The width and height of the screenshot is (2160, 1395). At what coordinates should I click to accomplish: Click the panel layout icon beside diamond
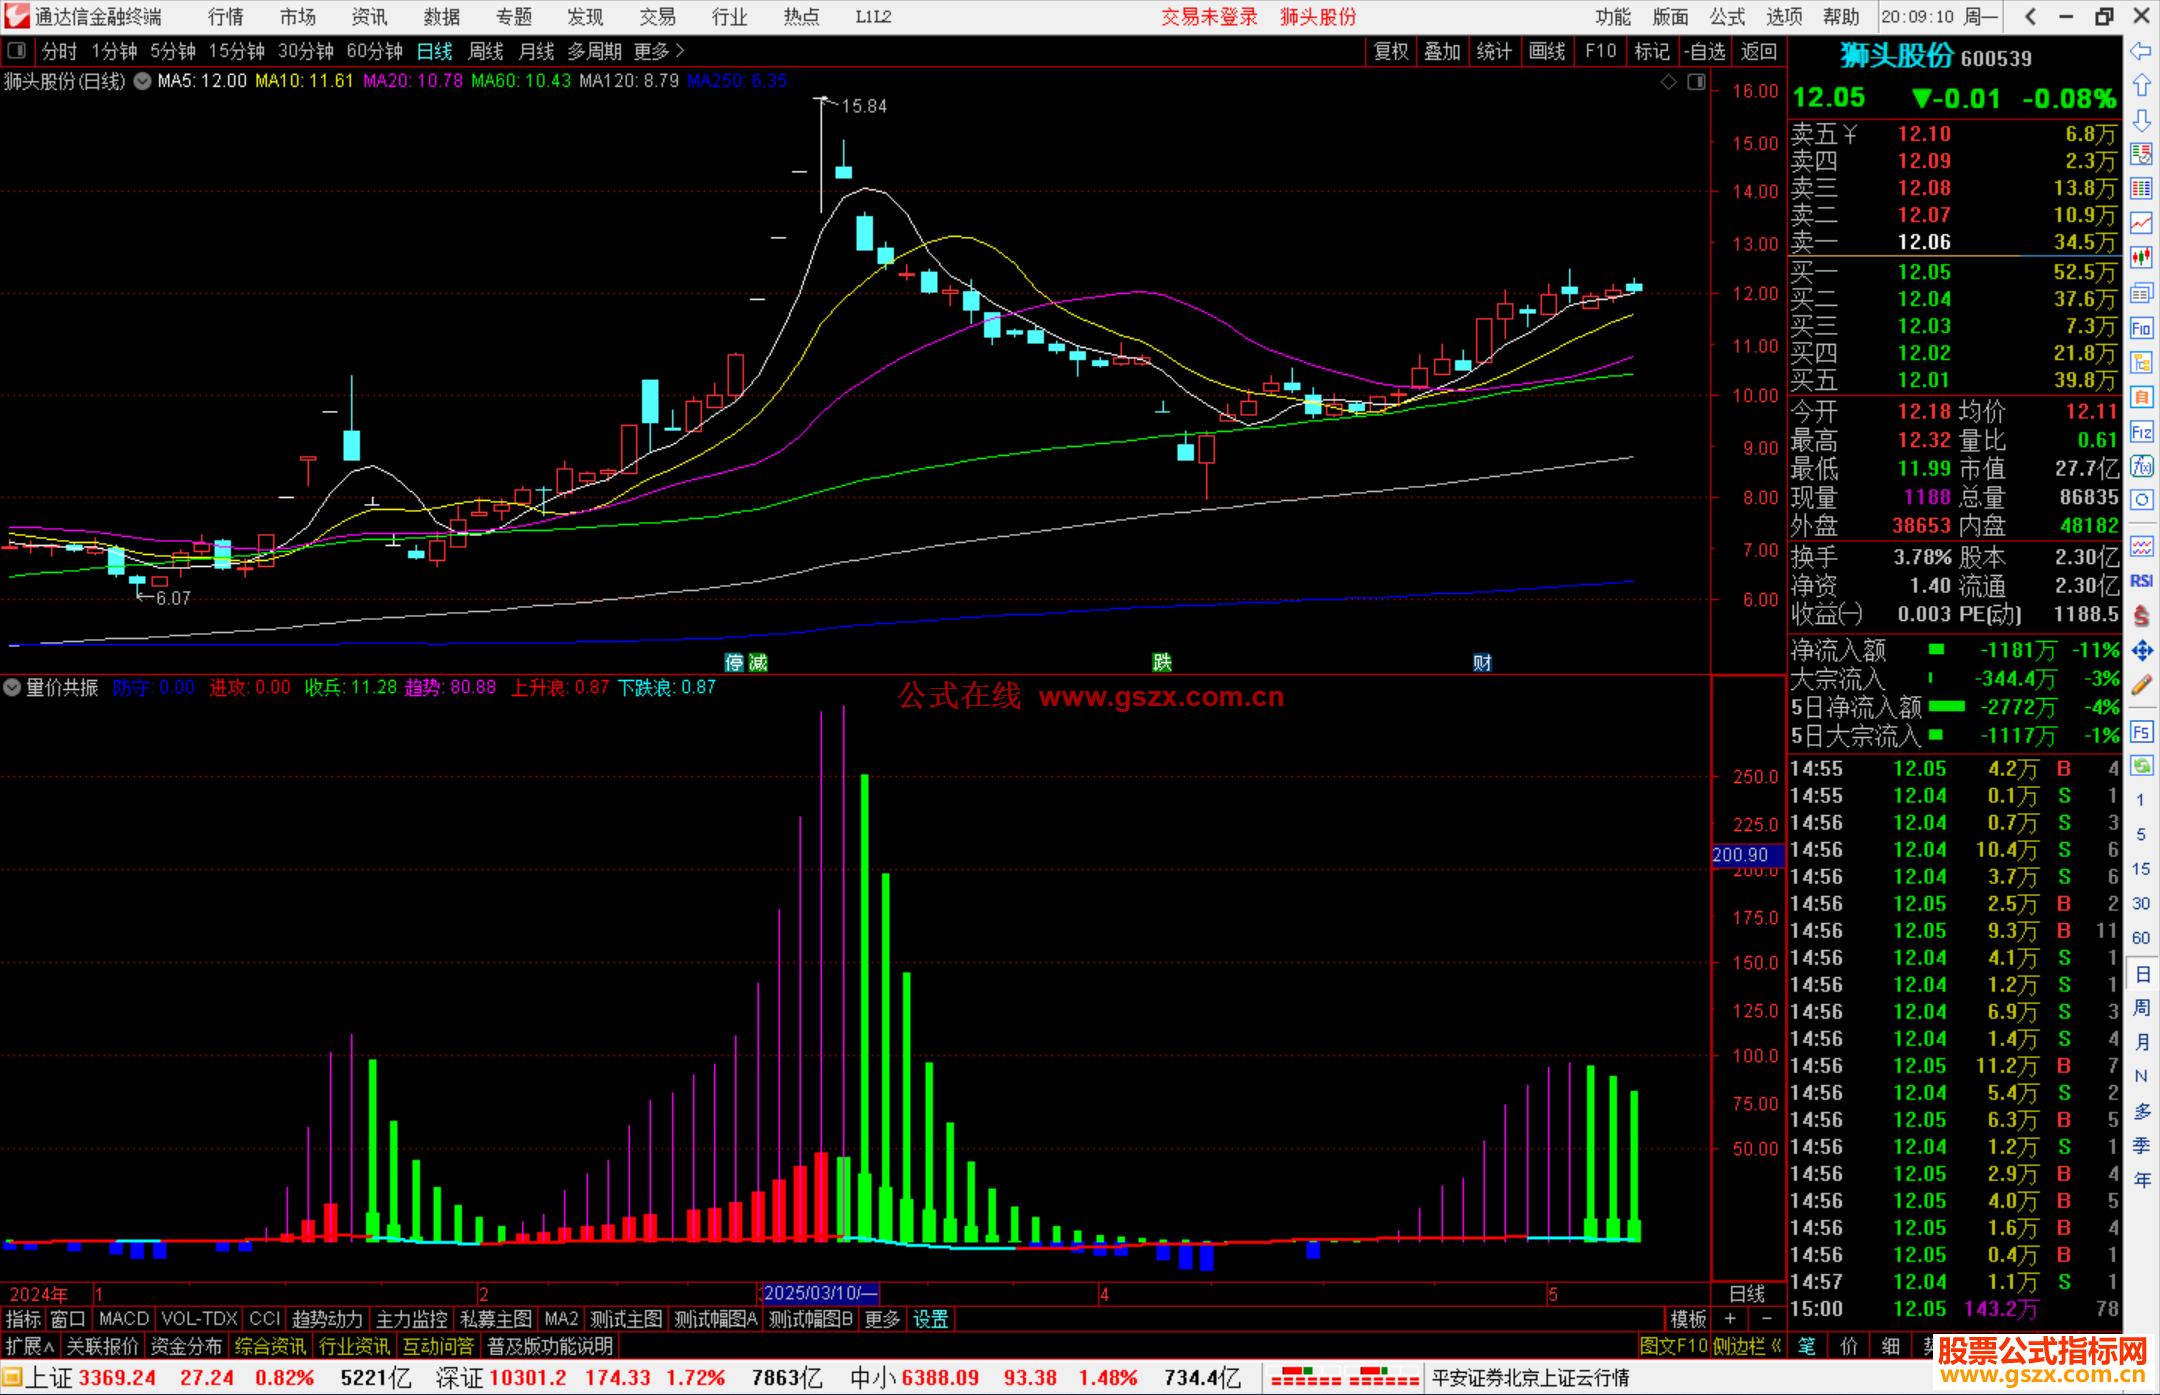point(1696,82)
